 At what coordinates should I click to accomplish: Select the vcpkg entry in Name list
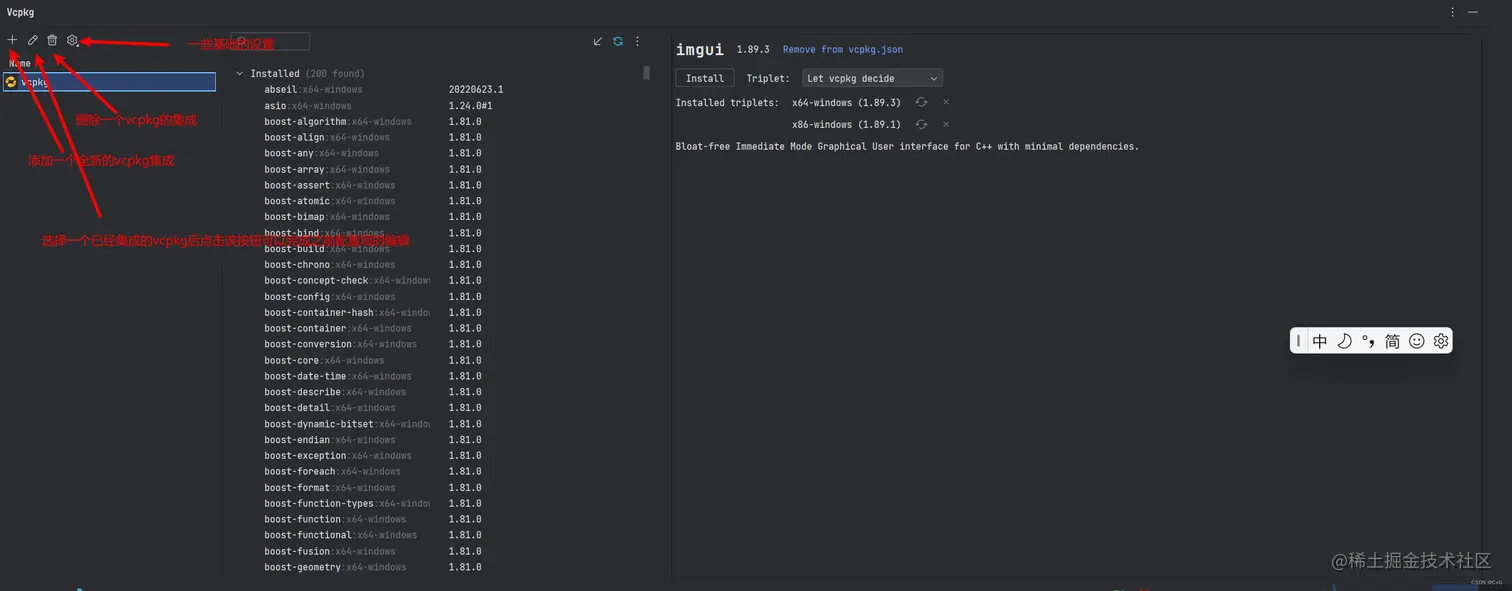(109, 82)
